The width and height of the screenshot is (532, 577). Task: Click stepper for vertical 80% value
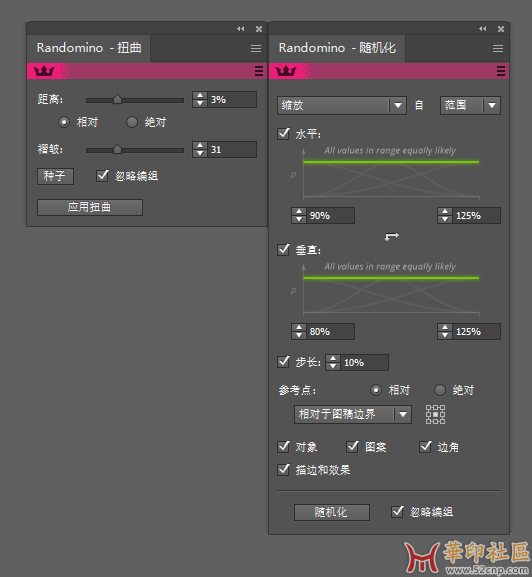coord(299,331)
